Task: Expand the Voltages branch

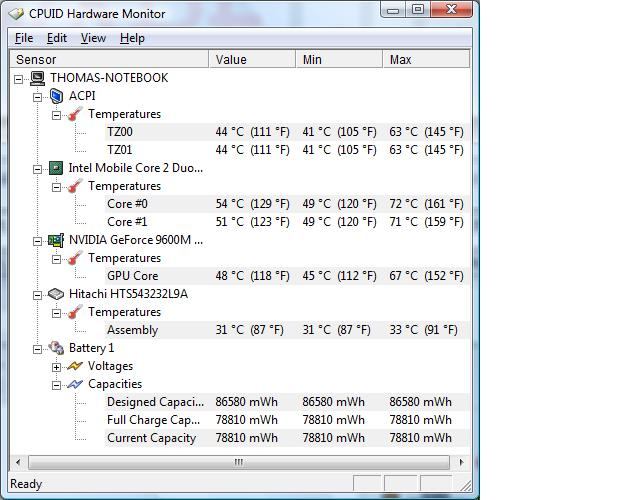Action: 56,367
